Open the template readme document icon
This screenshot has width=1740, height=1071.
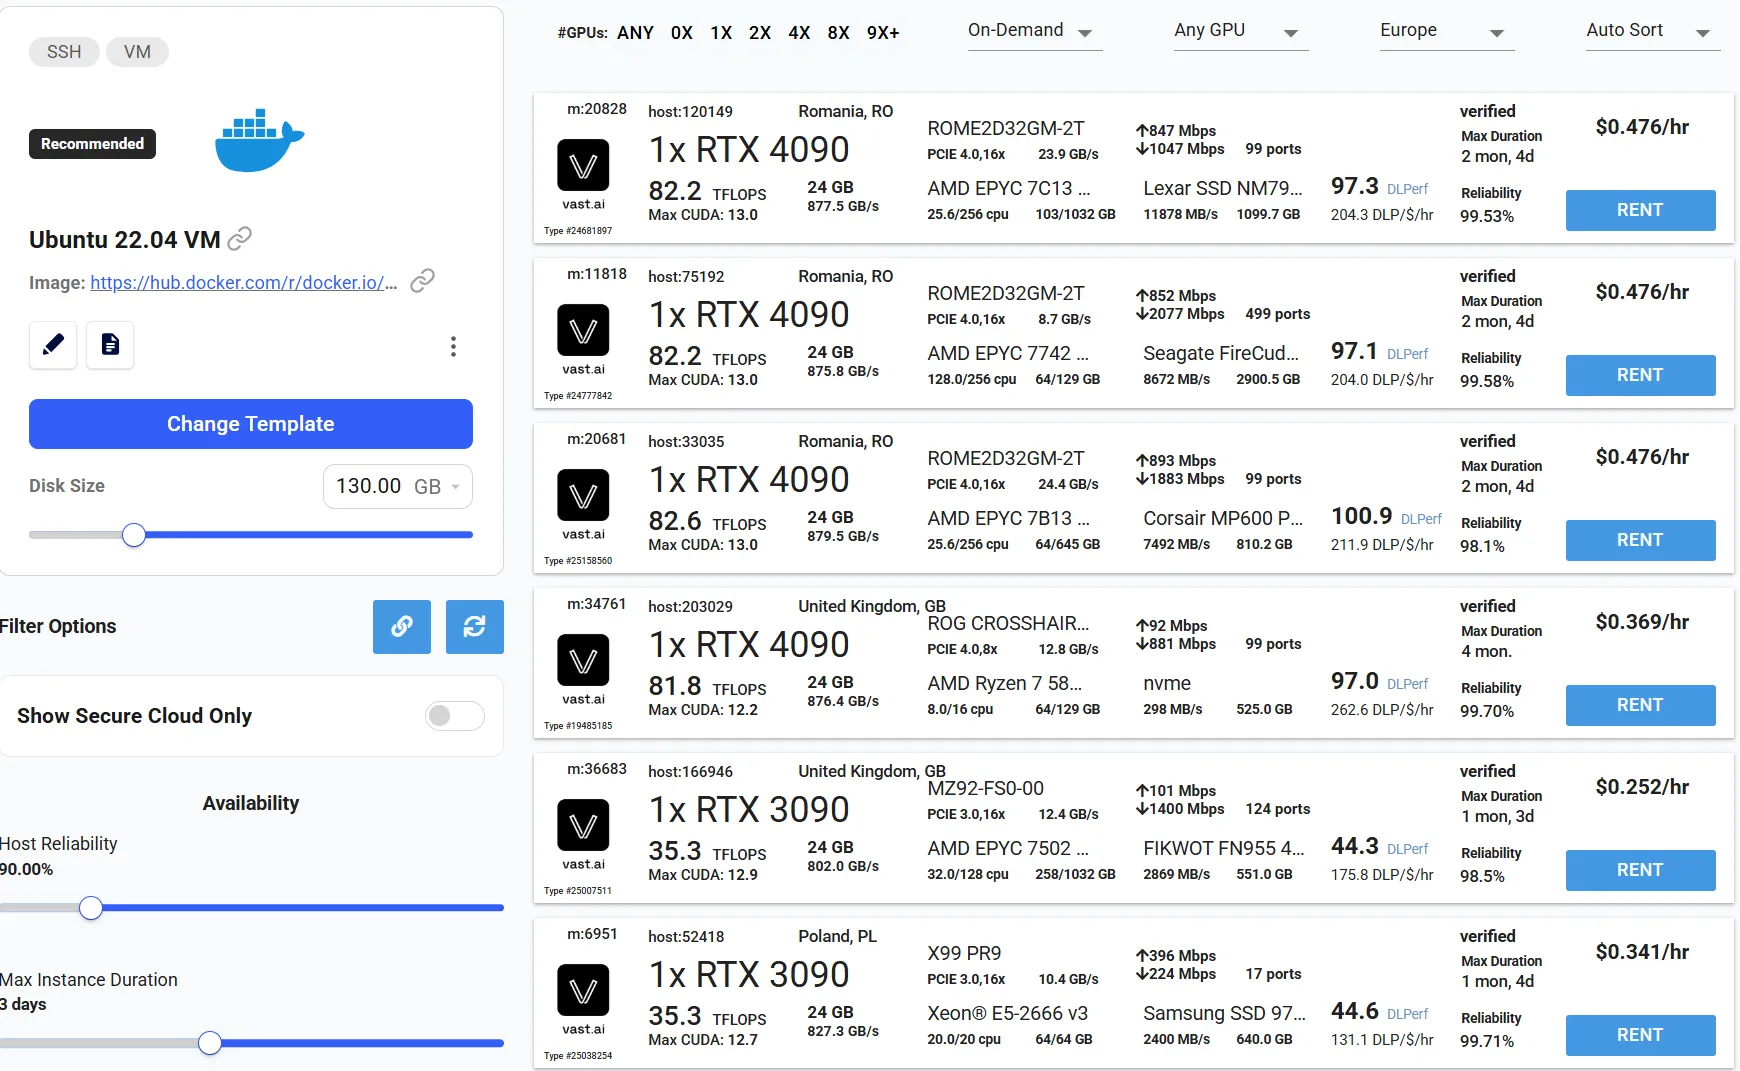coord(110,345)
